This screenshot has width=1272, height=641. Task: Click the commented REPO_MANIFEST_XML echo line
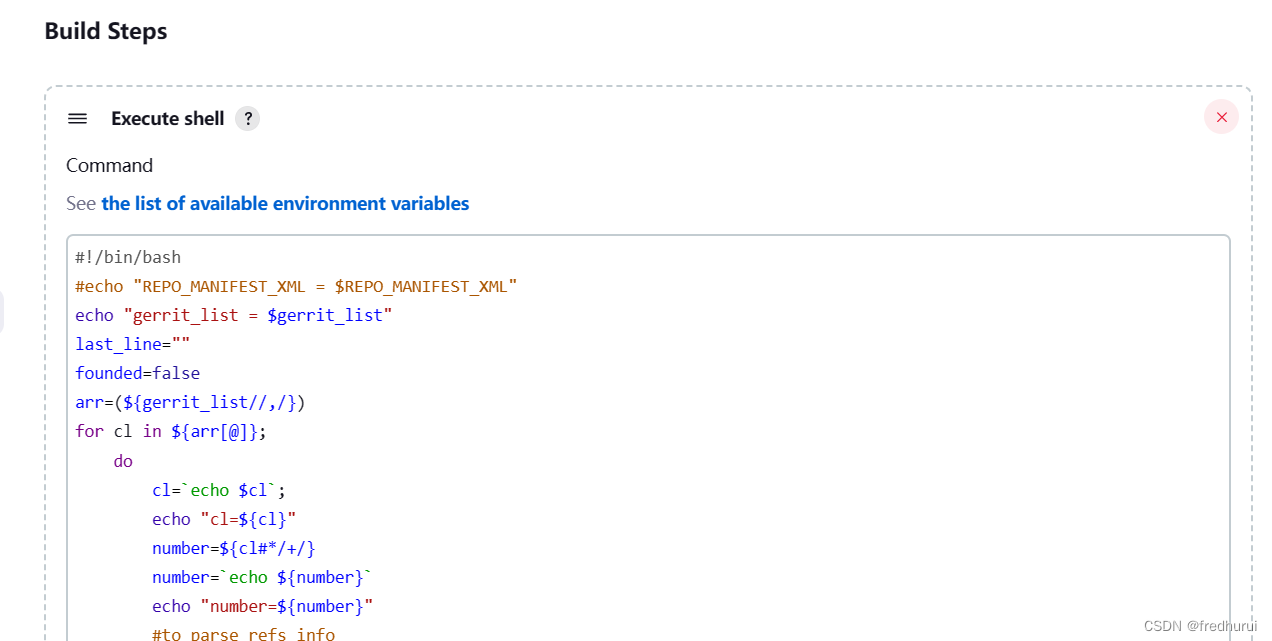click(x=297, y=286)
